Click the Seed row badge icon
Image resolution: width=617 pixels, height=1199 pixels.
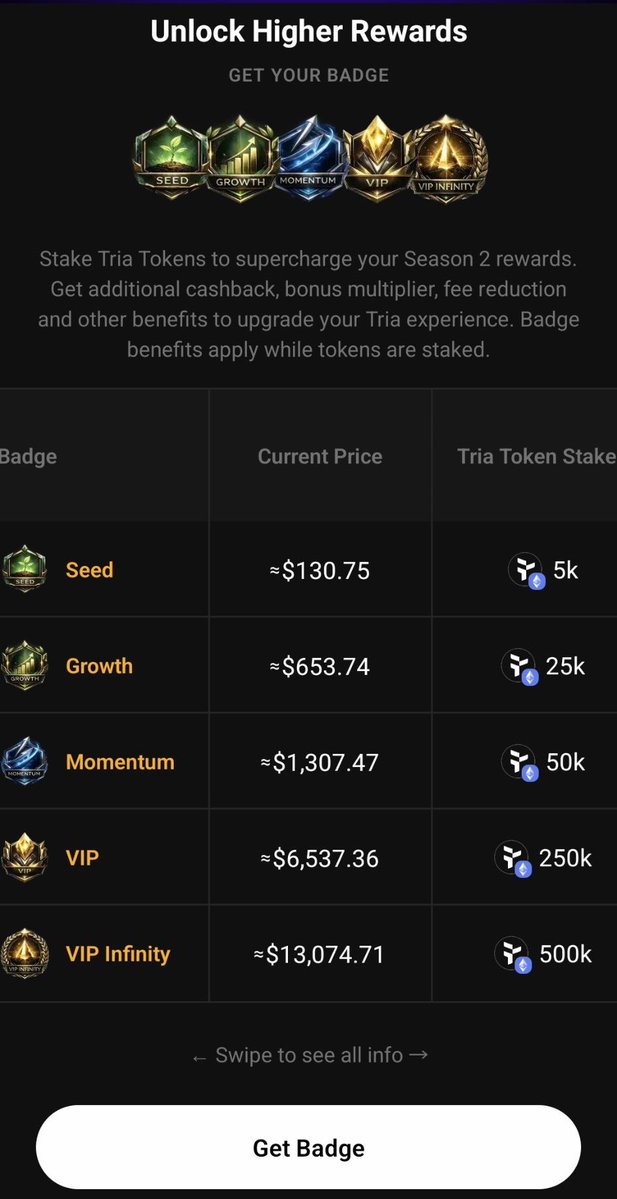[25, 570]
